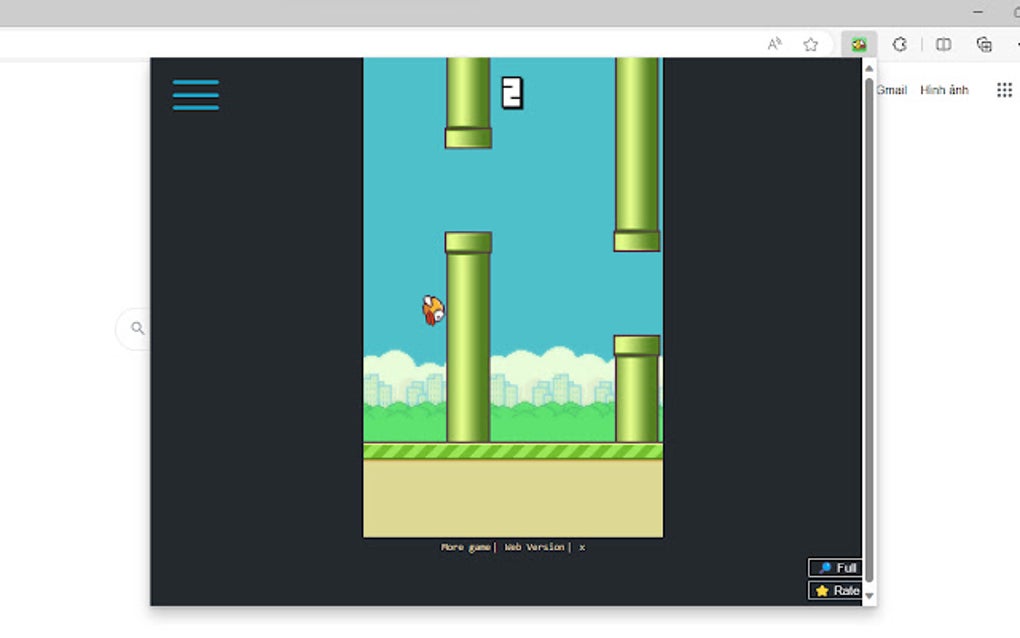Viewport: 1020px width, 638px height.
Task: Click the refresh extension icon in toolbar
Action: (901, 44)
